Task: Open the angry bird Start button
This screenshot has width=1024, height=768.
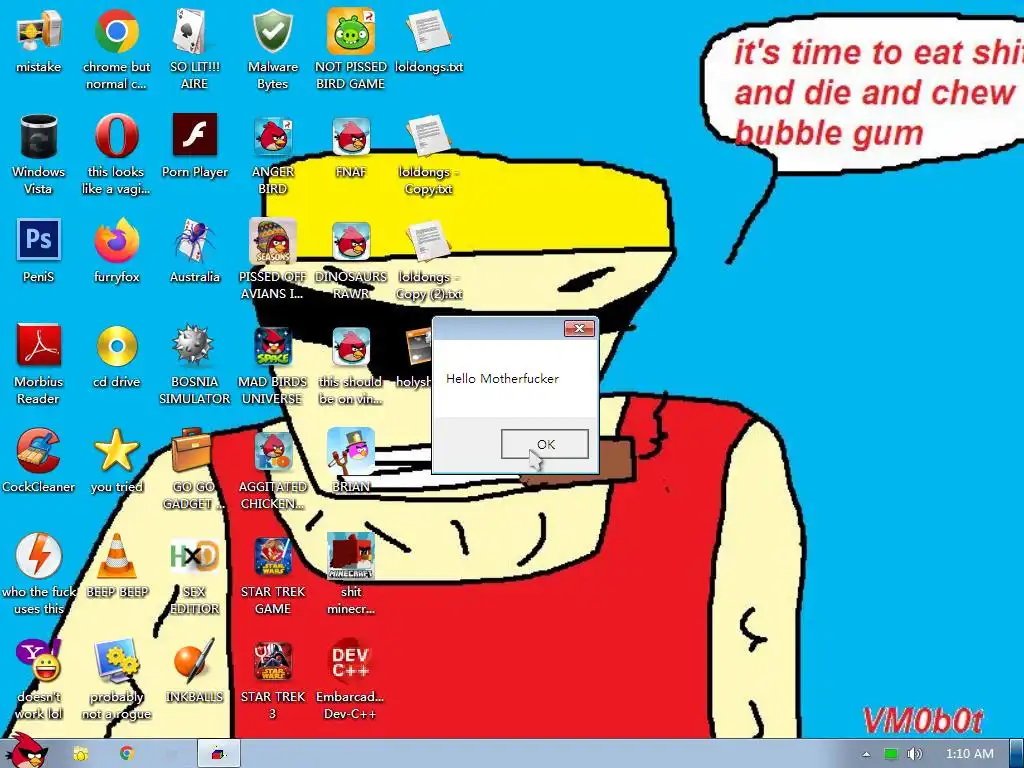Action: (x=25, y=751)
